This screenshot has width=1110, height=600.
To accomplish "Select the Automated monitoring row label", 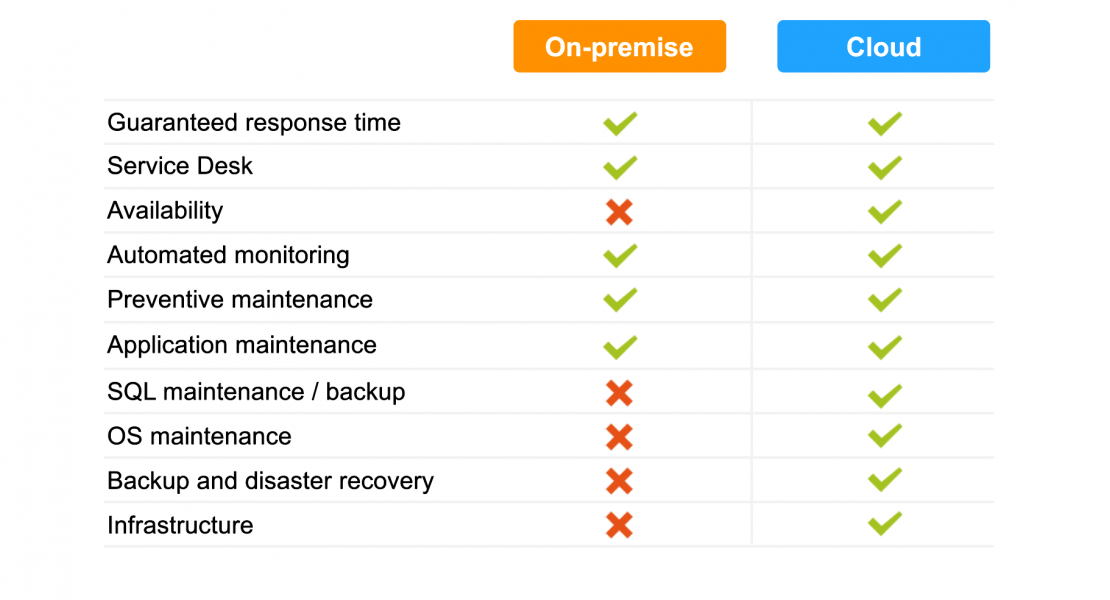I will coord(228,255).
